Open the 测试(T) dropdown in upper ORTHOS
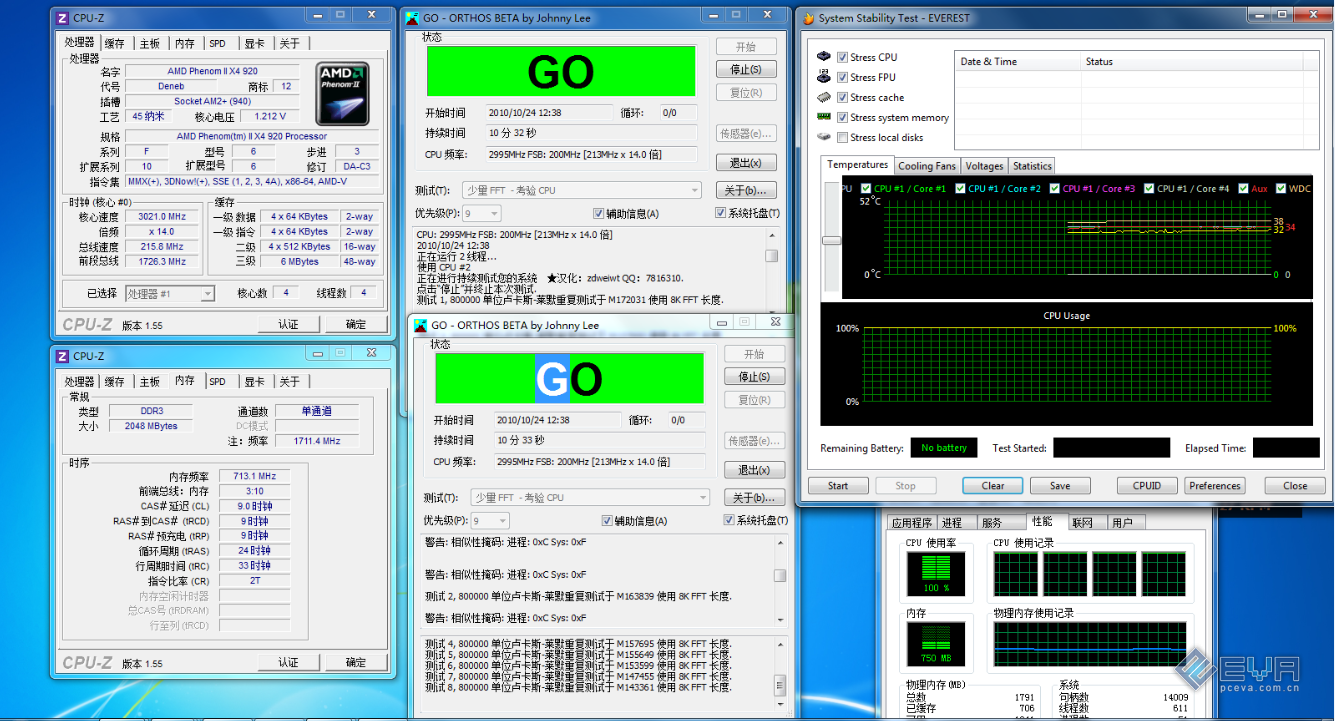Screen dimensions: 1335x721 pos(582,190)
